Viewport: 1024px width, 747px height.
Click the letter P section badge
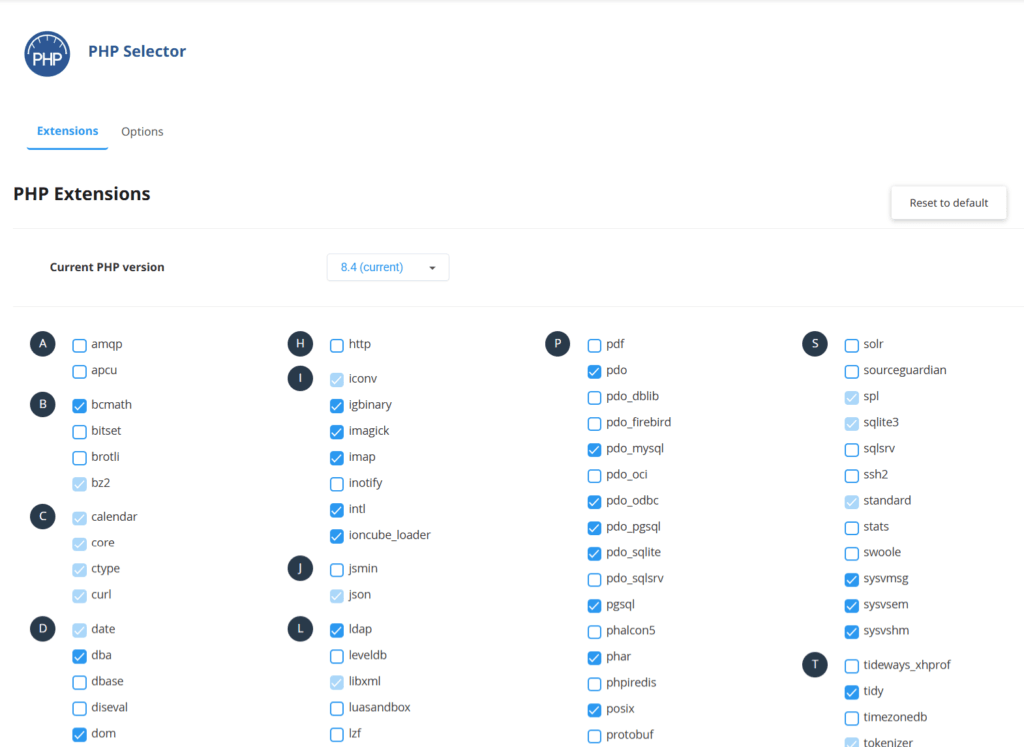point(557,343)
